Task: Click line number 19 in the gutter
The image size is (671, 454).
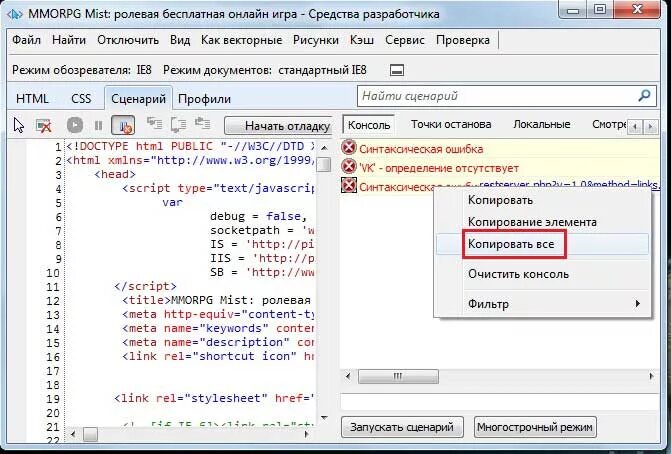Action: click(x=53, y=399)
